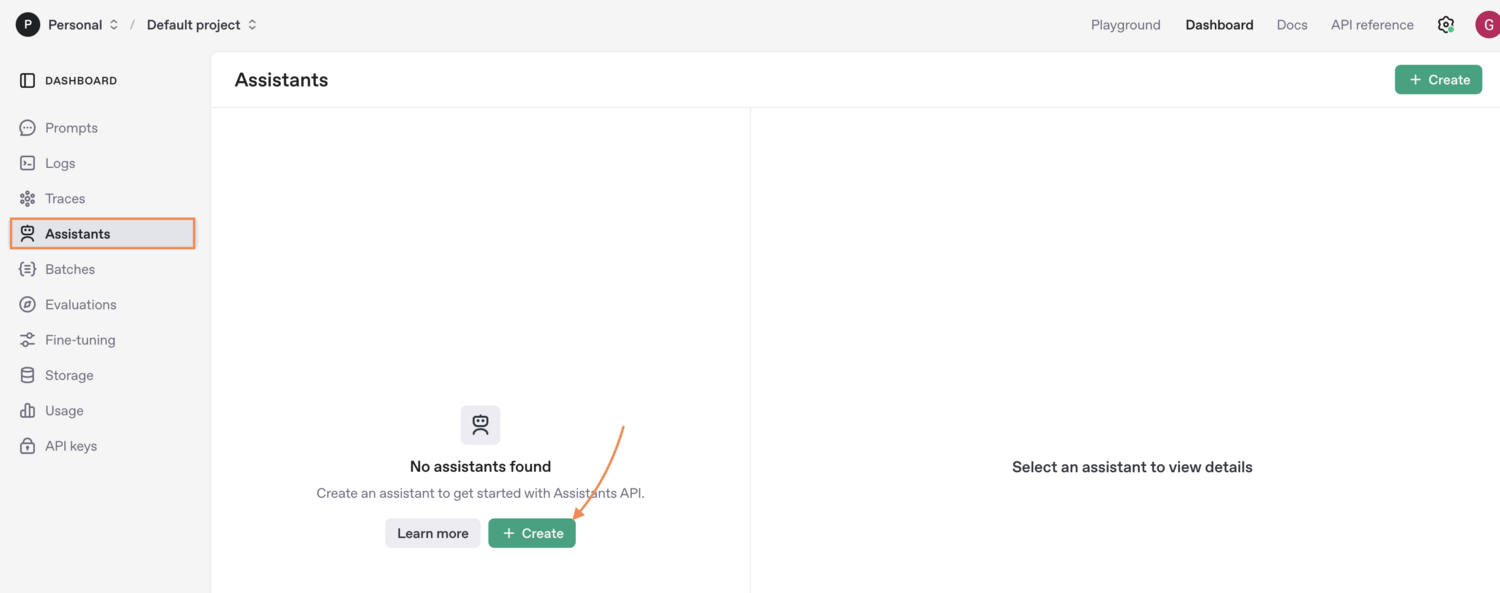Open Batches using its sidebar icon
The height and width of the screenshot is (593, 1500).
point(28,268)
